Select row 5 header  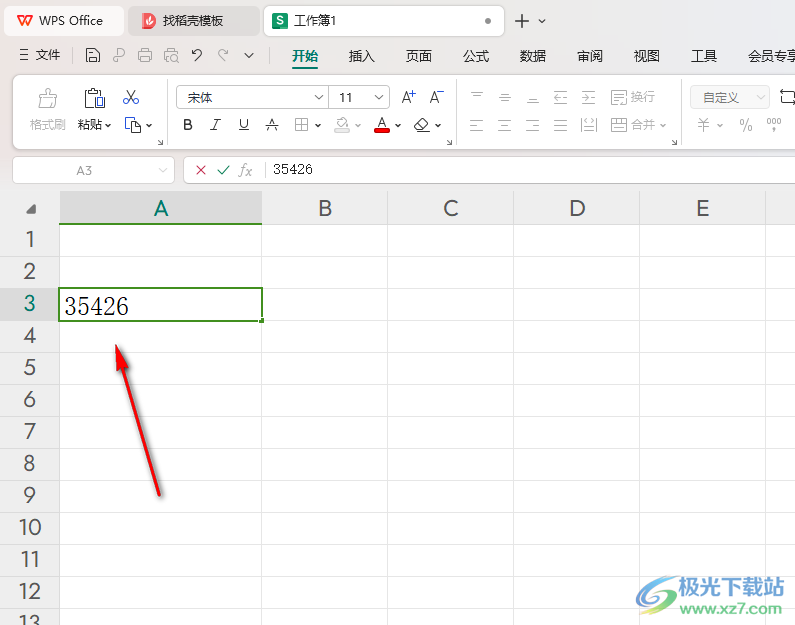coord(29,367)
